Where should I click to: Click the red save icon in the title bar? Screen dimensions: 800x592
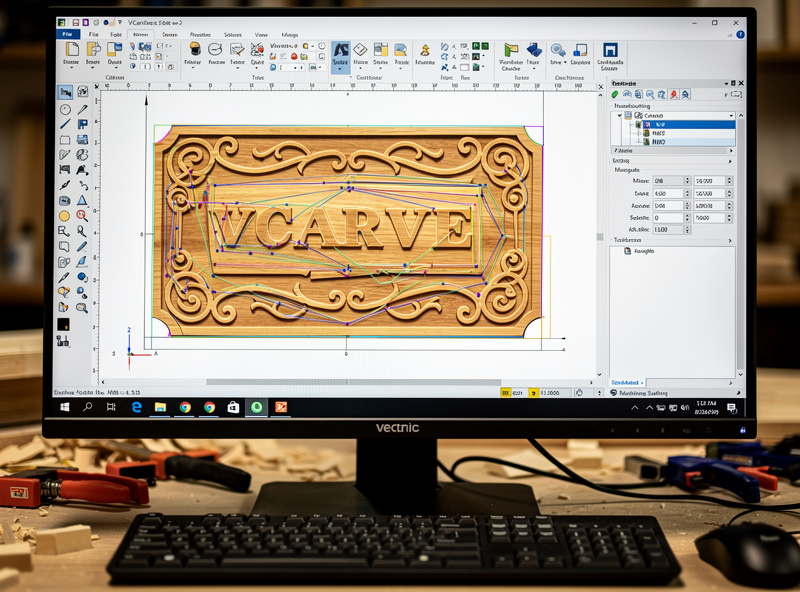[76, 22]
